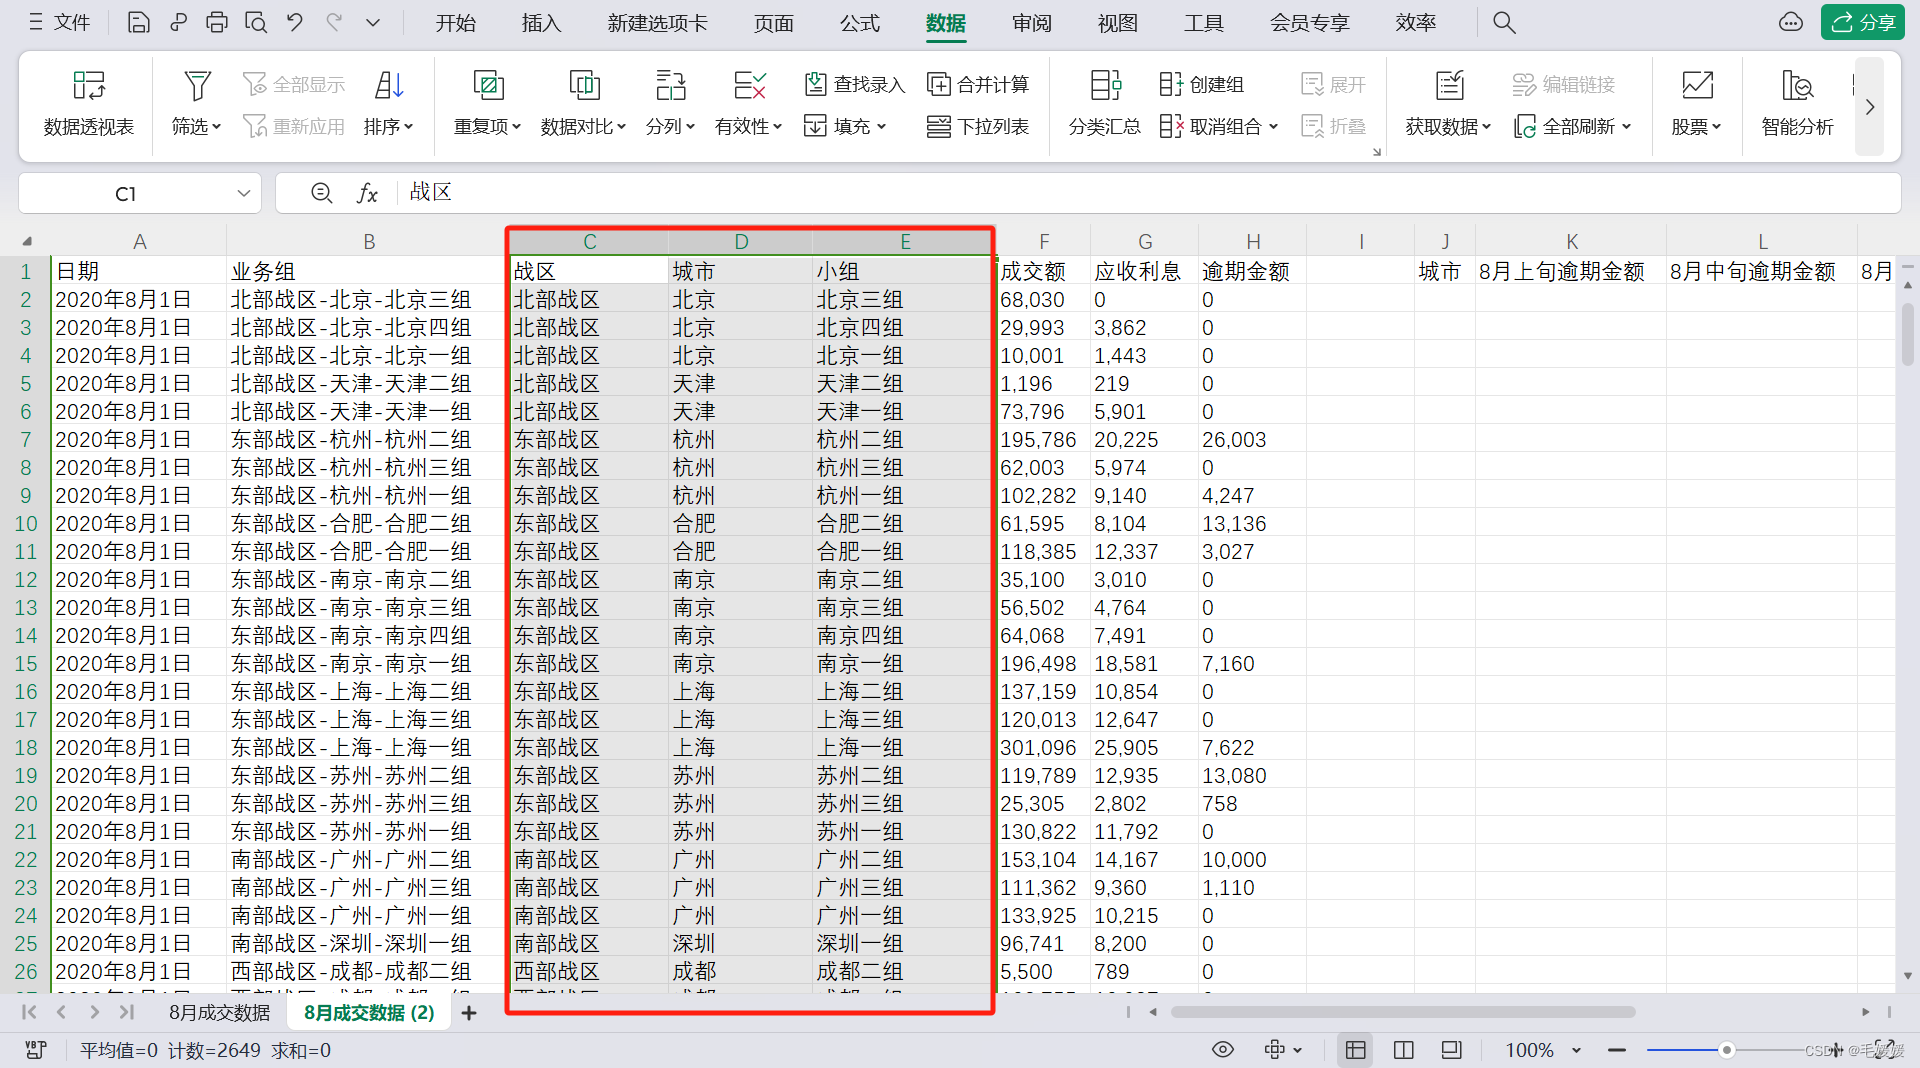This screenshot has width=1920, height=1068.
Task: Expand the 全部刷新 dropdown arrow
Action: (1626, 127)
